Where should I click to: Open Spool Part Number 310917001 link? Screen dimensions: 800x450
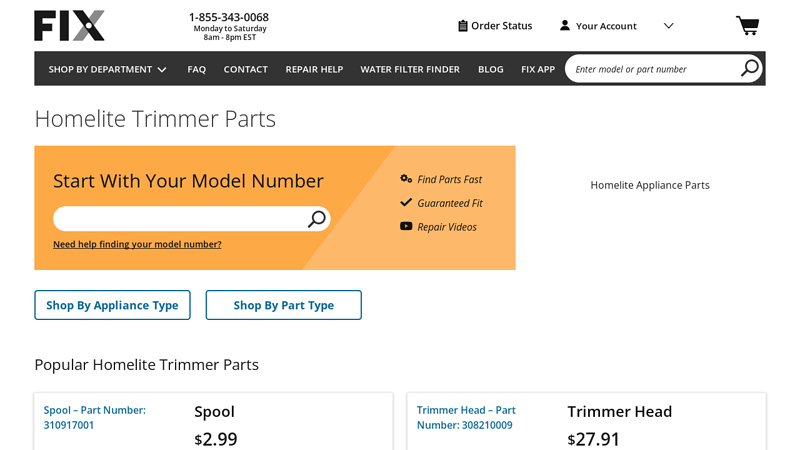[x=94, y=417]
